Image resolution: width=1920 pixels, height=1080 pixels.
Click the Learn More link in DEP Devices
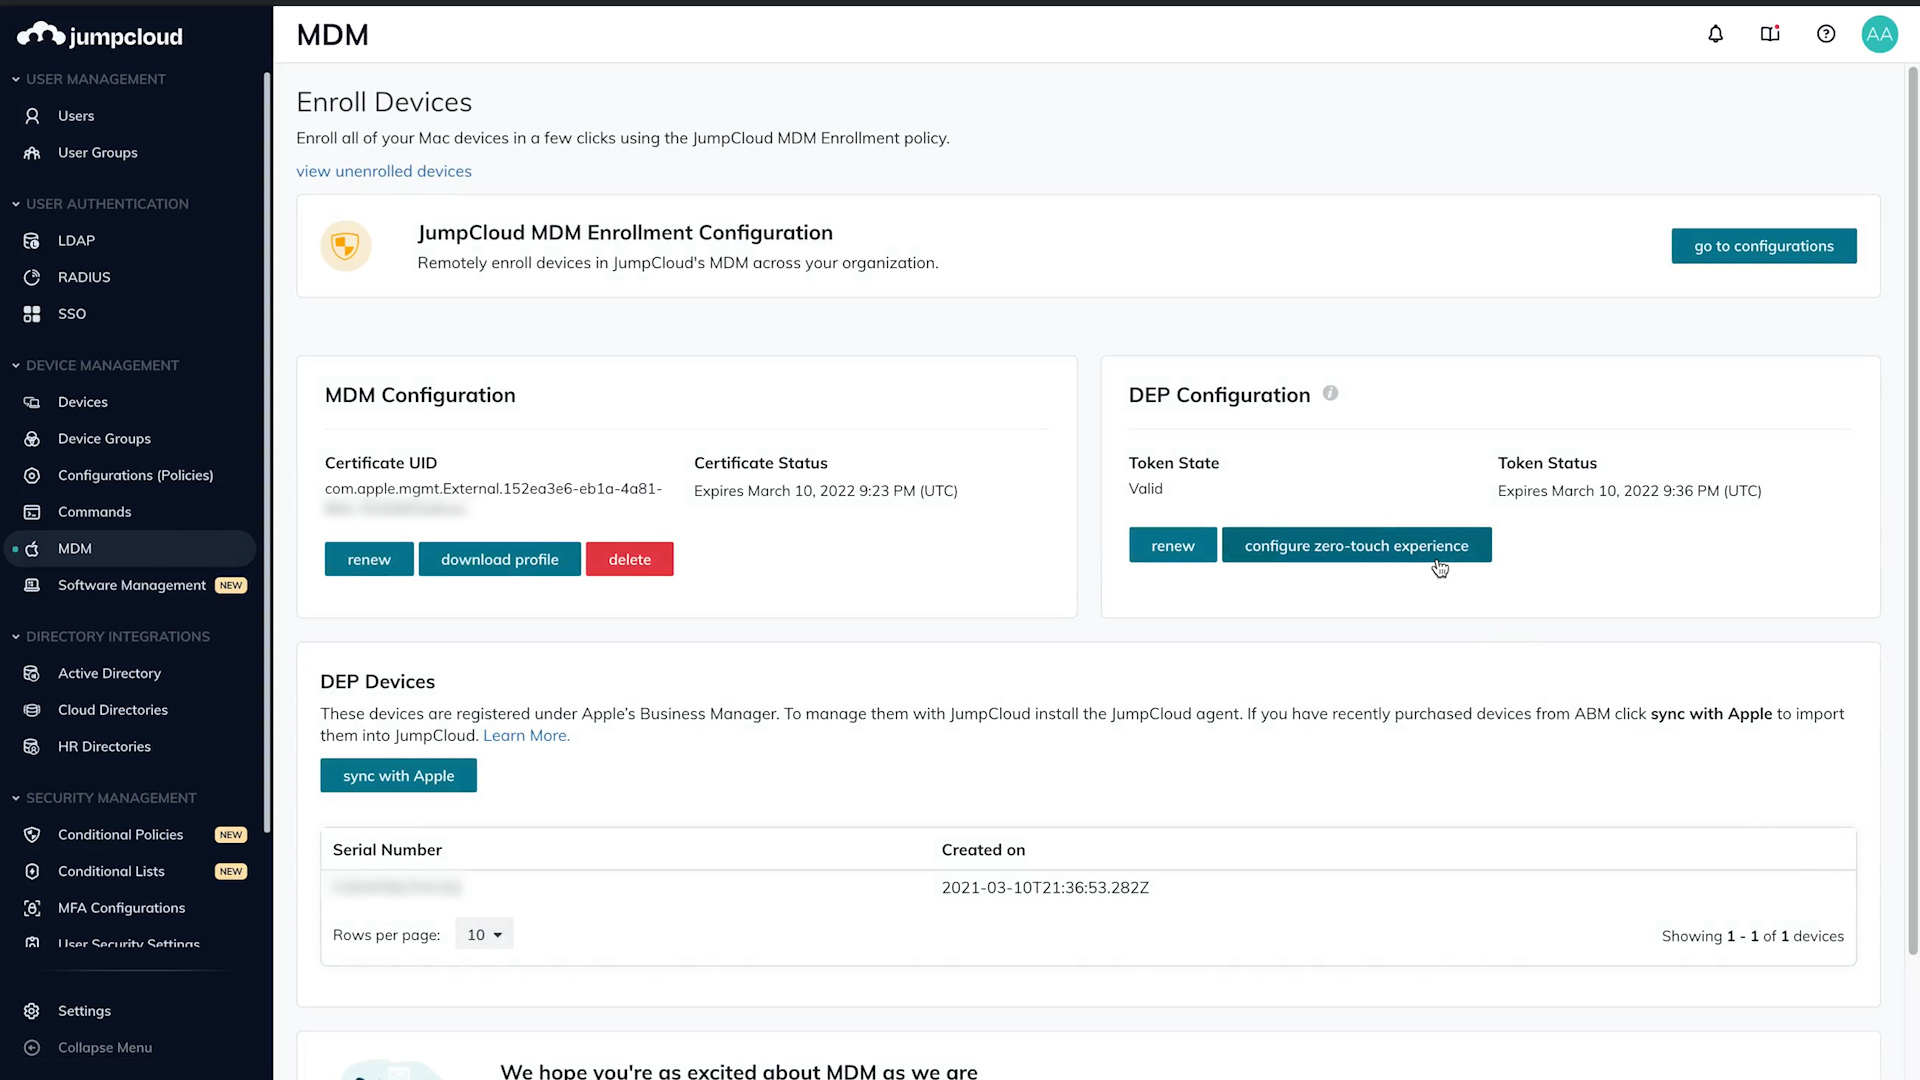click(x=525, y=735)
